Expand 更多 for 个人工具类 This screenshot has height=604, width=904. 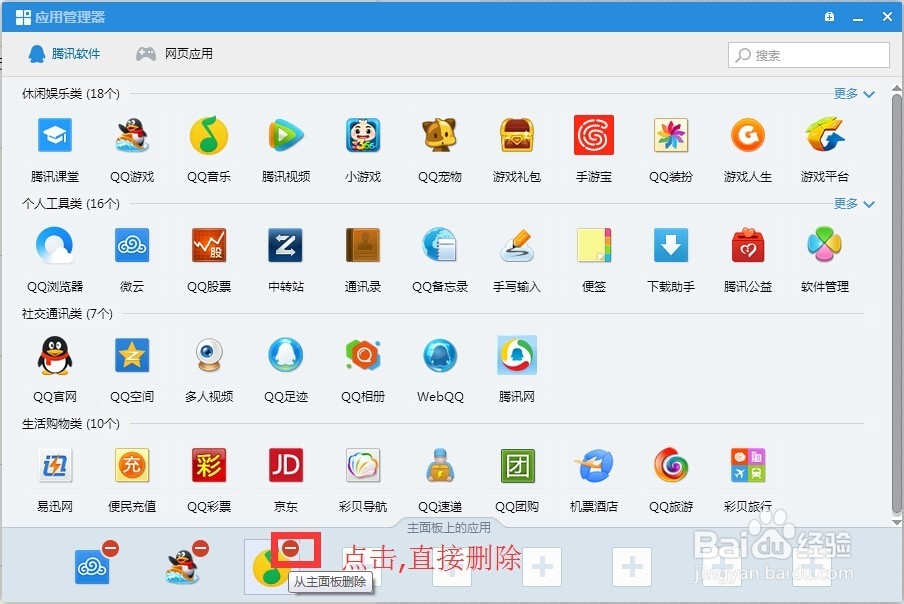(x=854, y=203)
